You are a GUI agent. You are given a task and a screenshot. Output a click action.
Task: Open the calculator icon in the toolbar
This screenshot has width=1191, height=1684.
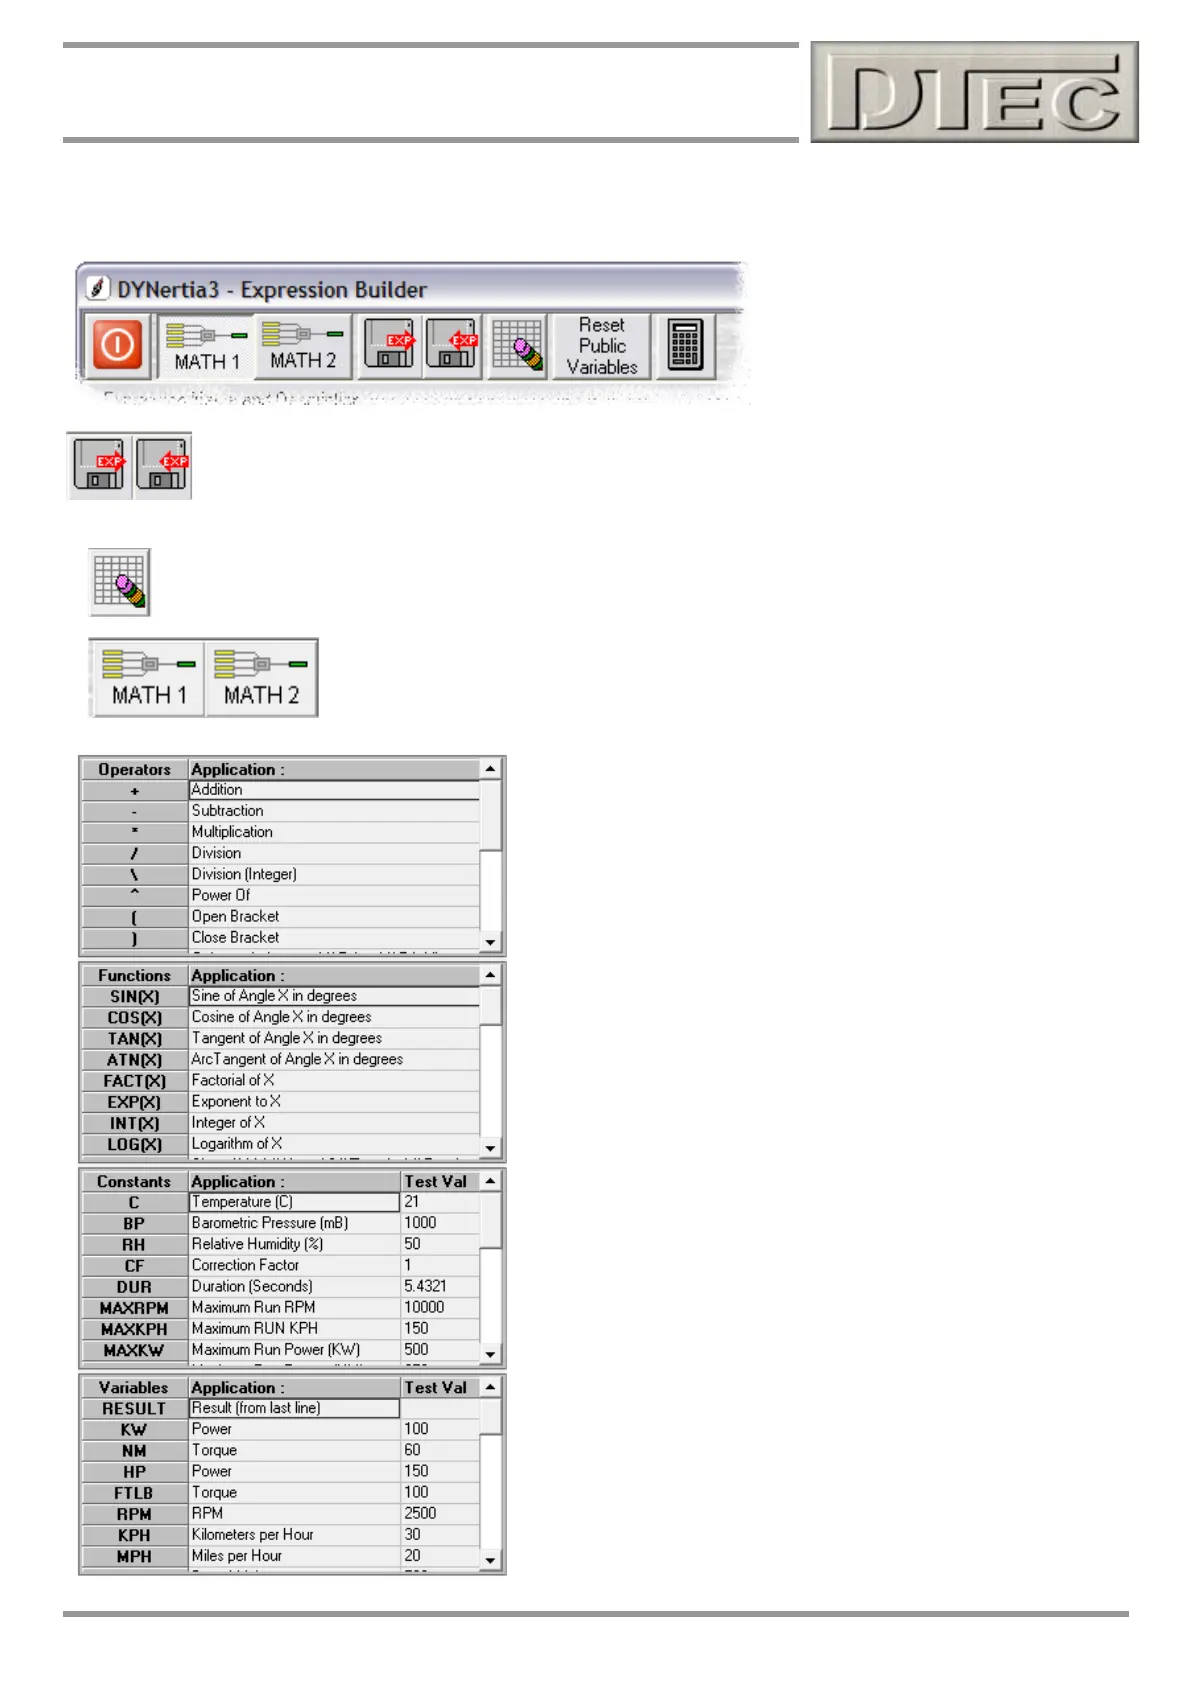point(685,346)
